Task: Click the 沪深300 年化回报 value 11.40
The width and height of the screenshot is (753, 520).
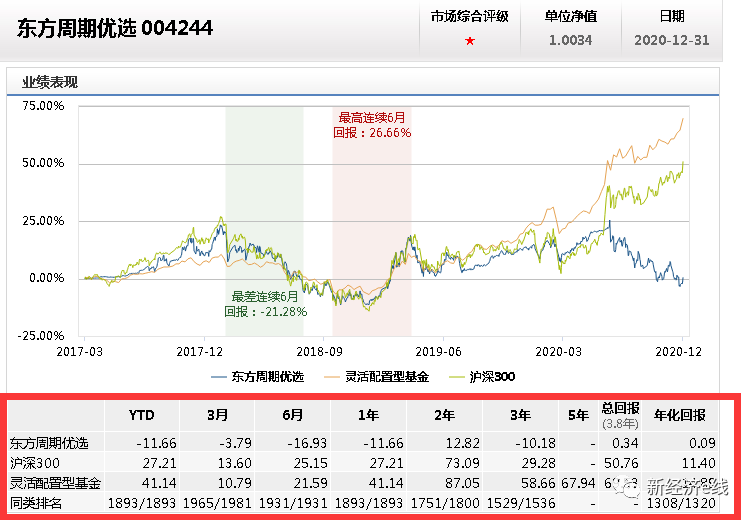Action: tap(699, 463)
